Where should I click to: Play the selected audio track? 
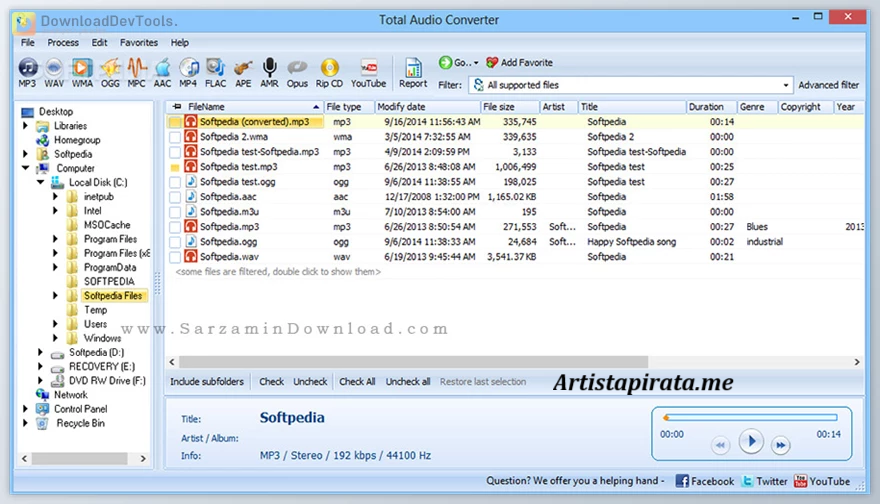(x=751, y=441)
